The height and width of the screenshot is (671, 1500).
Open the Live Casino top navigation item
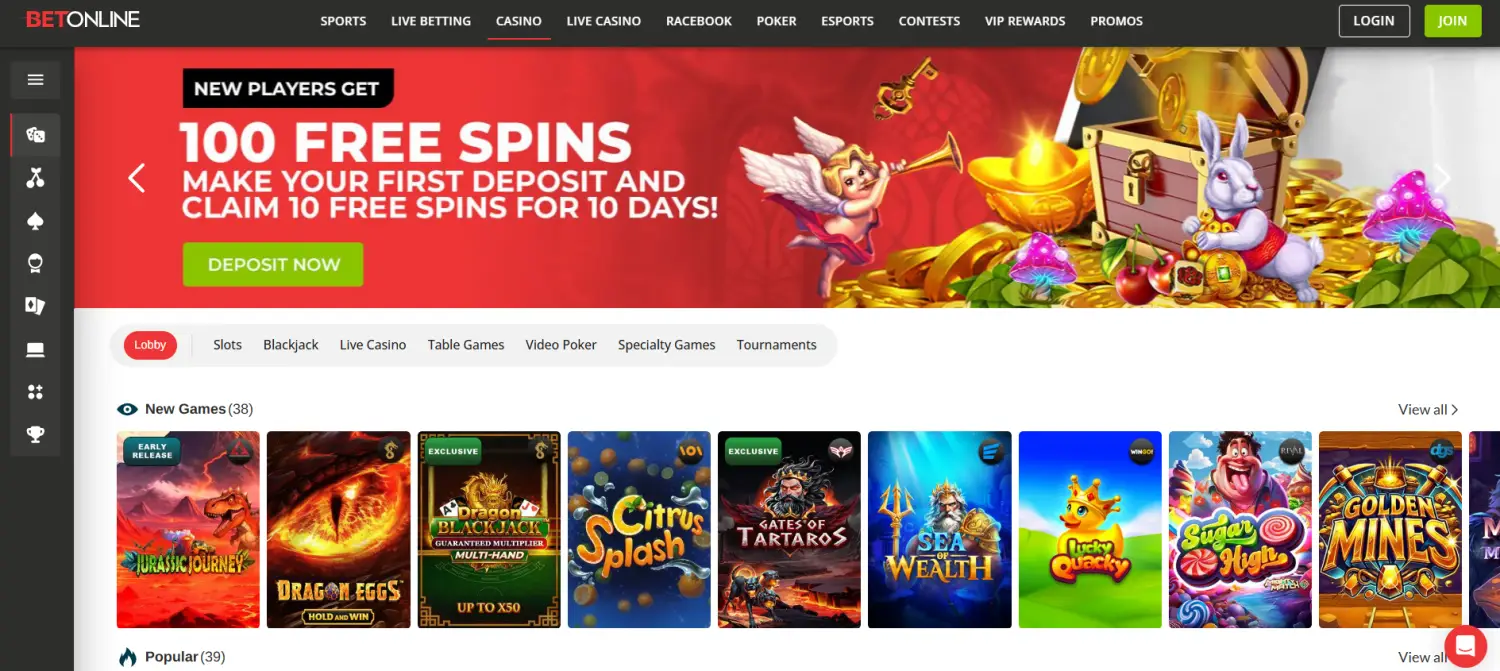click(x=604, y=20)
